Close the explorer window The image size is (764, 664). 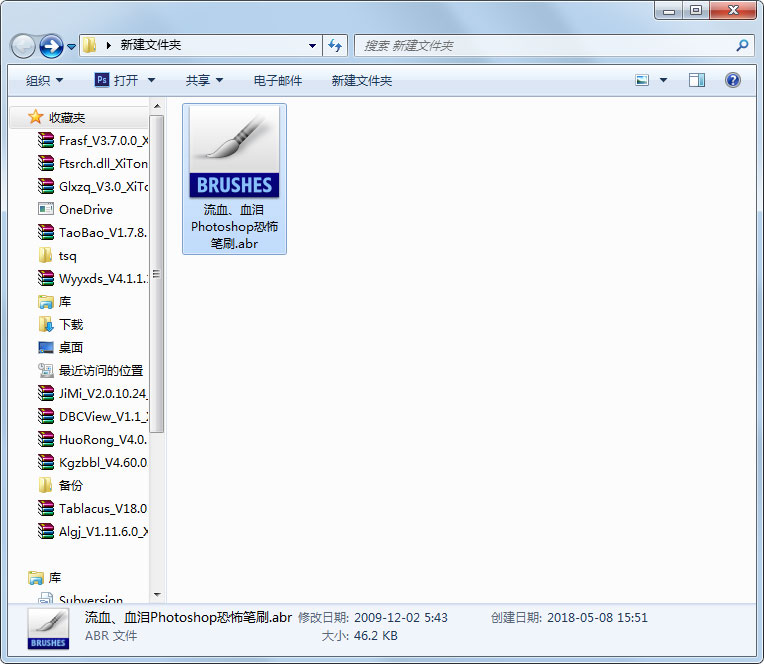tap(733, 10)
